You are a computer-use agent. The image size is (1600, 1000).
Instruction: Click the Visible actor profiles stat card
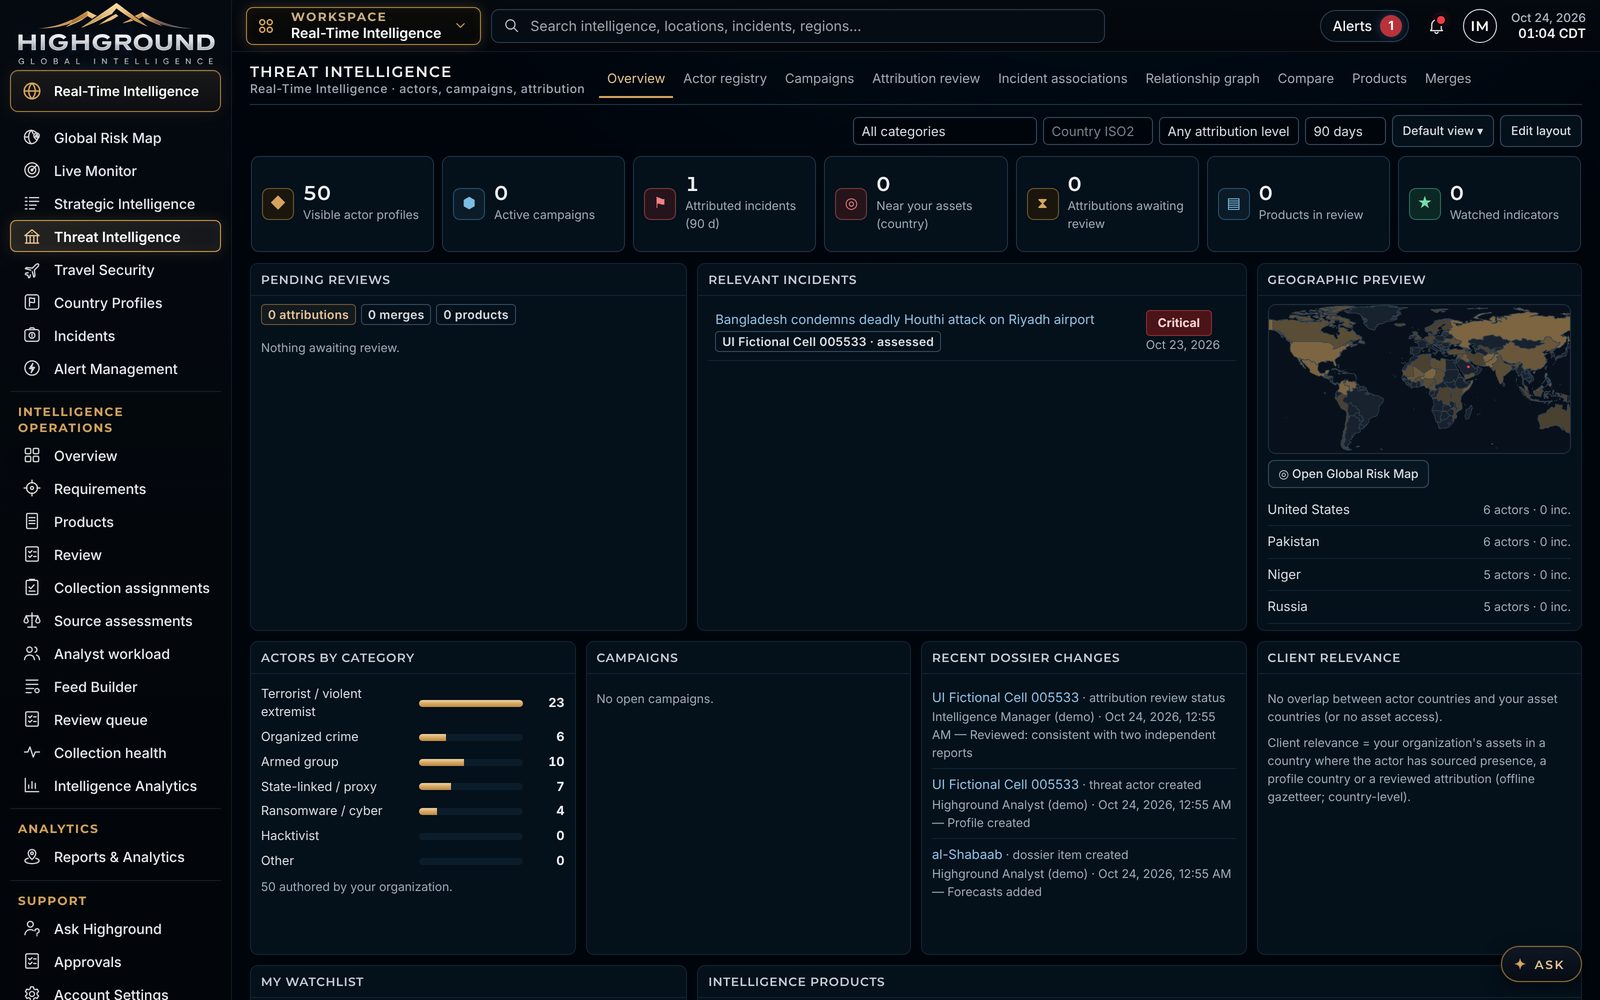pos(342,204)
